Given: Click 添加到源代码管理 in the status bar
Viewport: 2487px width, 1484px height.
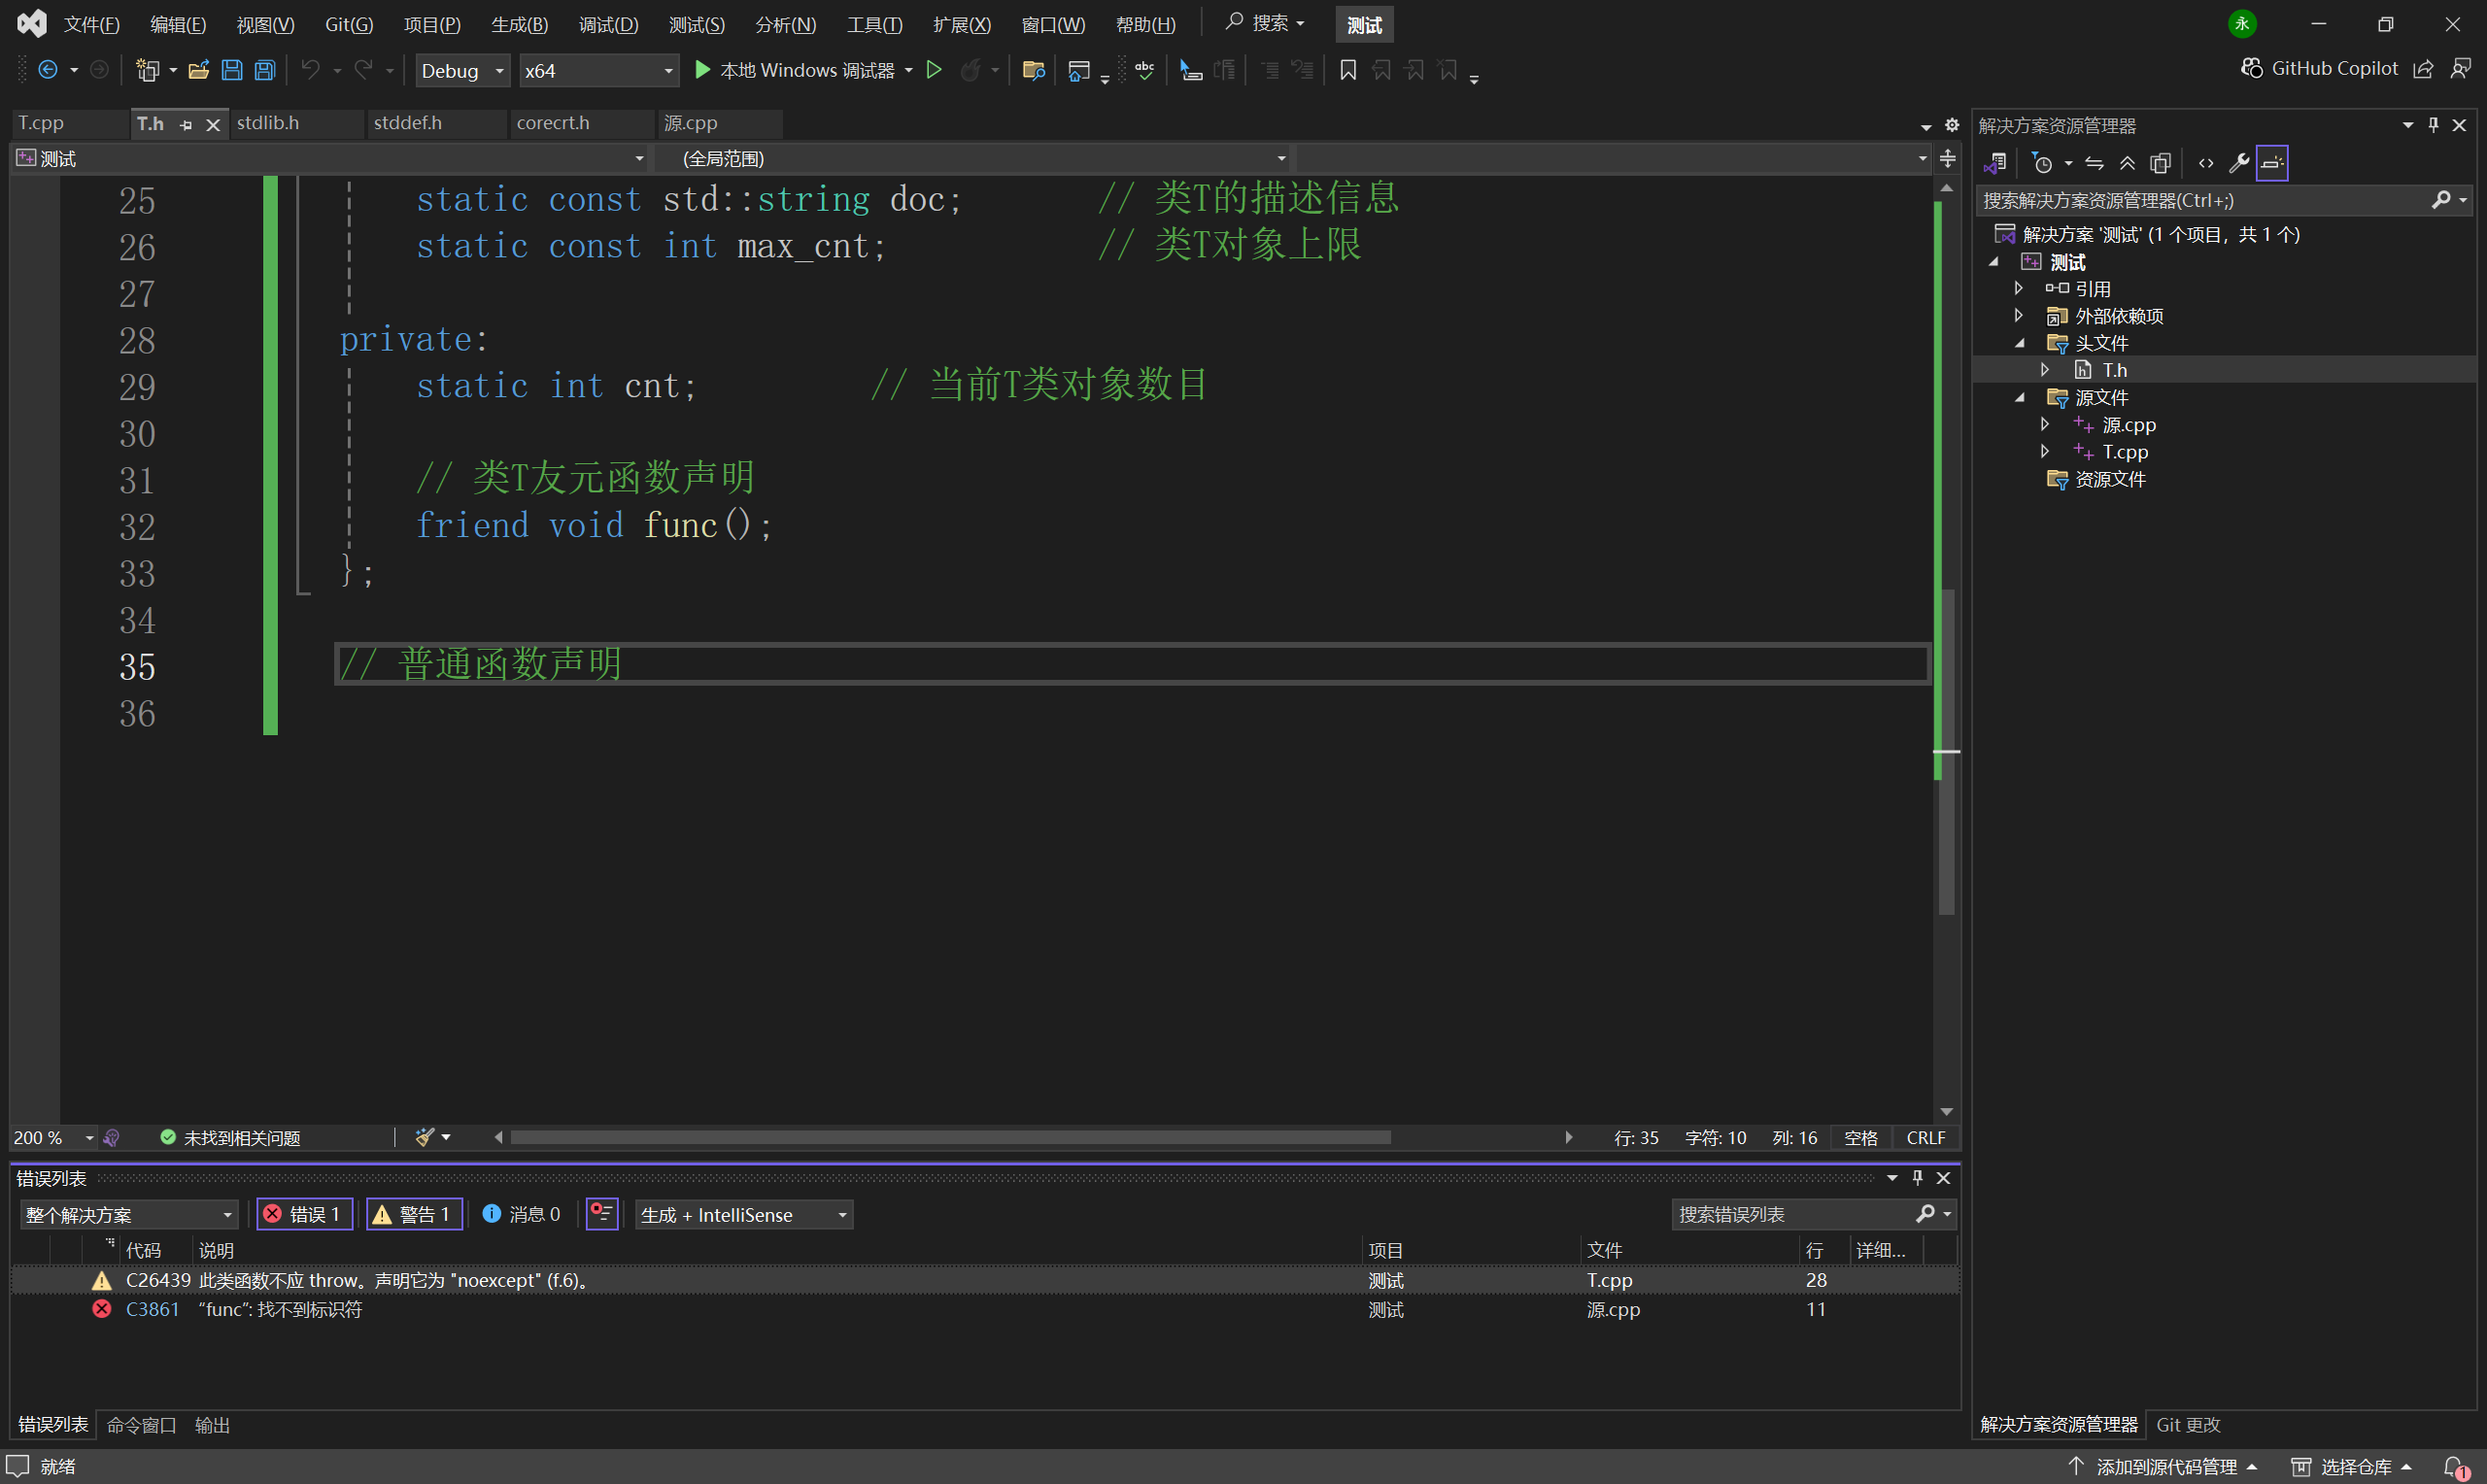Looking at the screenshot, I should pos(2165,1466).
